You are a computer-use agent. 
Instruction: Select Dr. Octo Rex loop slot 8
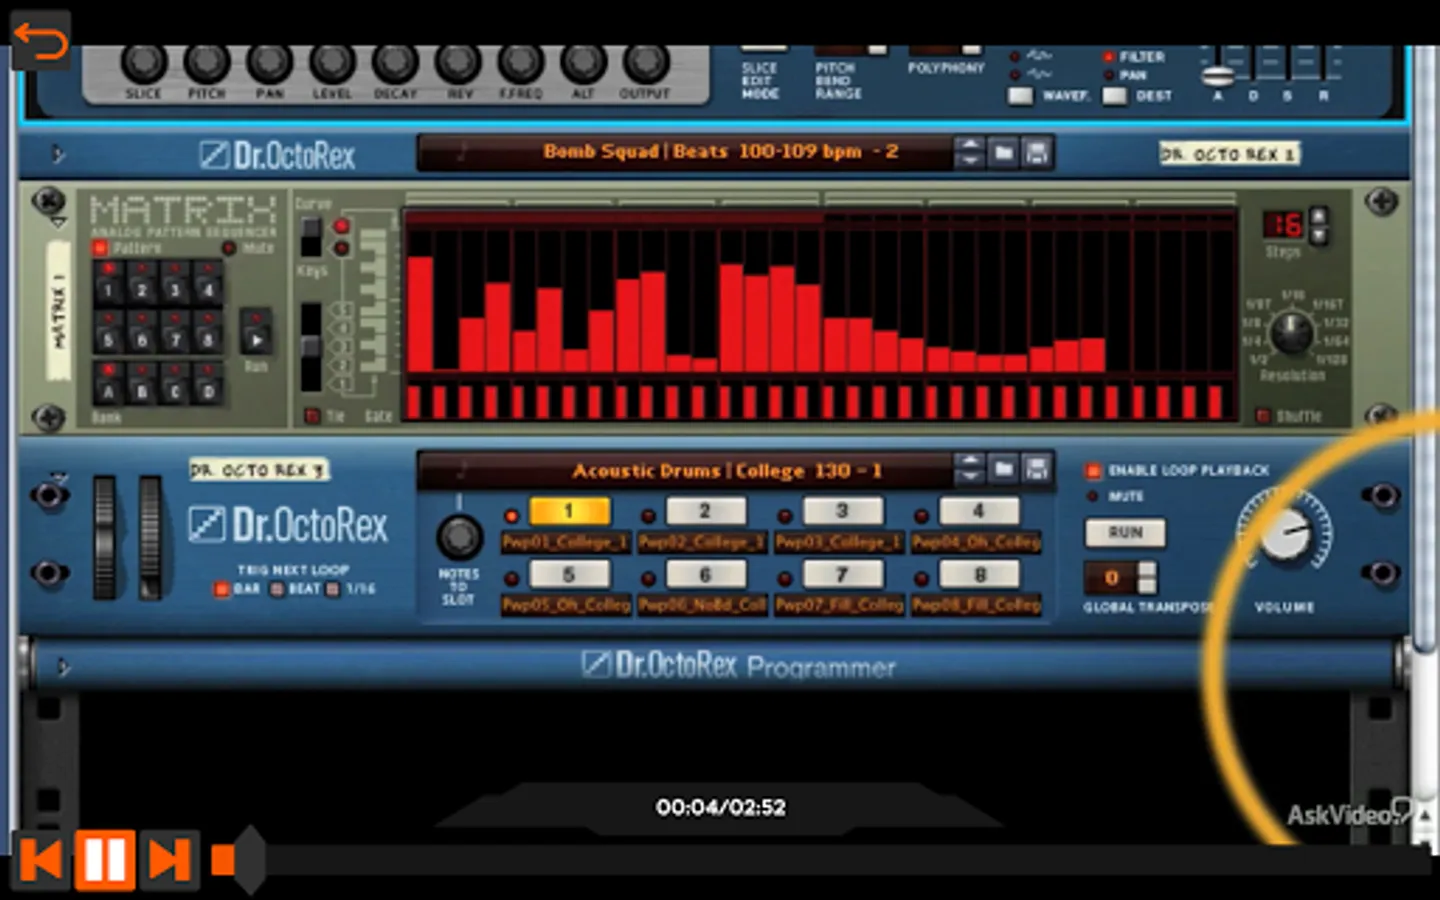click(x=979, y=574)
